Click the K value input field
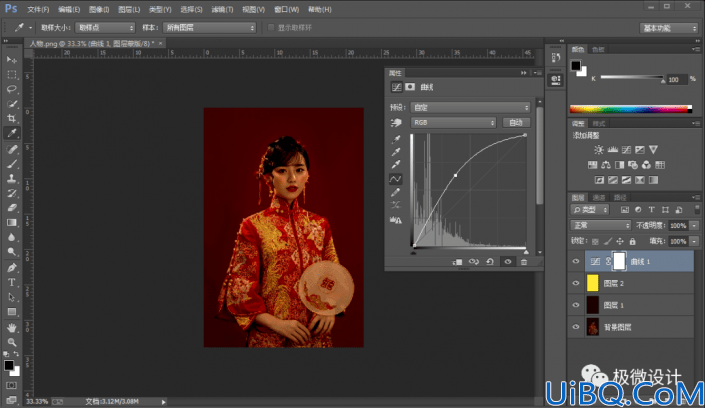The height and width of the screenshot is (408, 705). pyautogui.click(x=677, y=80)
